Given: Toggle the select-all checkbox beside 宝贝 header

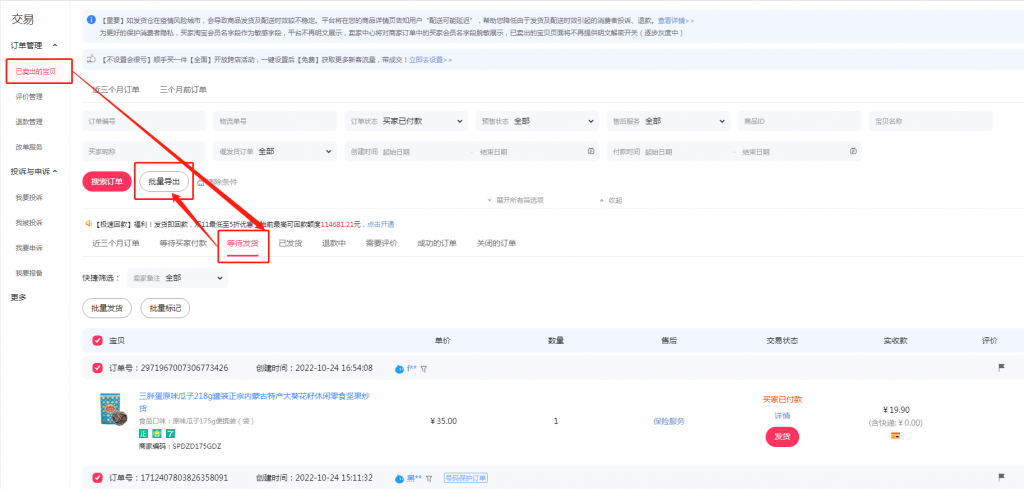Looking at the screenshot, I should [97, 340].
